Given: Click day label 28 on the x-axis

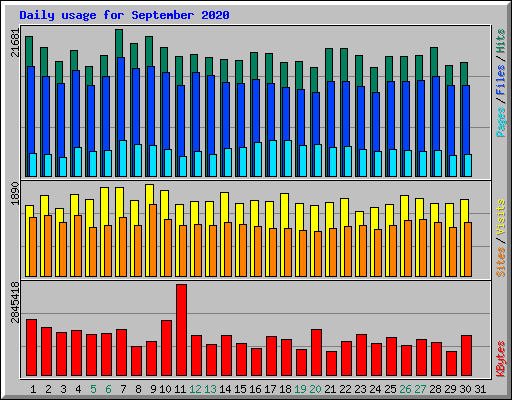Looking at the screenshot, I should (435, 389).
